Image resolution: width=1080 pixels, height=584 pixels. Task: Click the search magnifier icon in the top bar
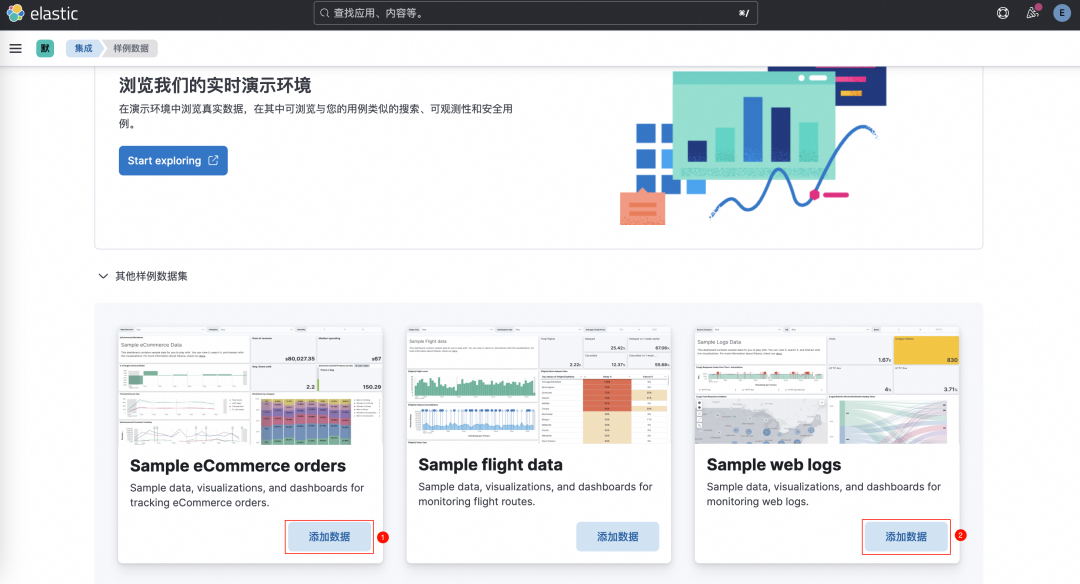pos(323,13)
